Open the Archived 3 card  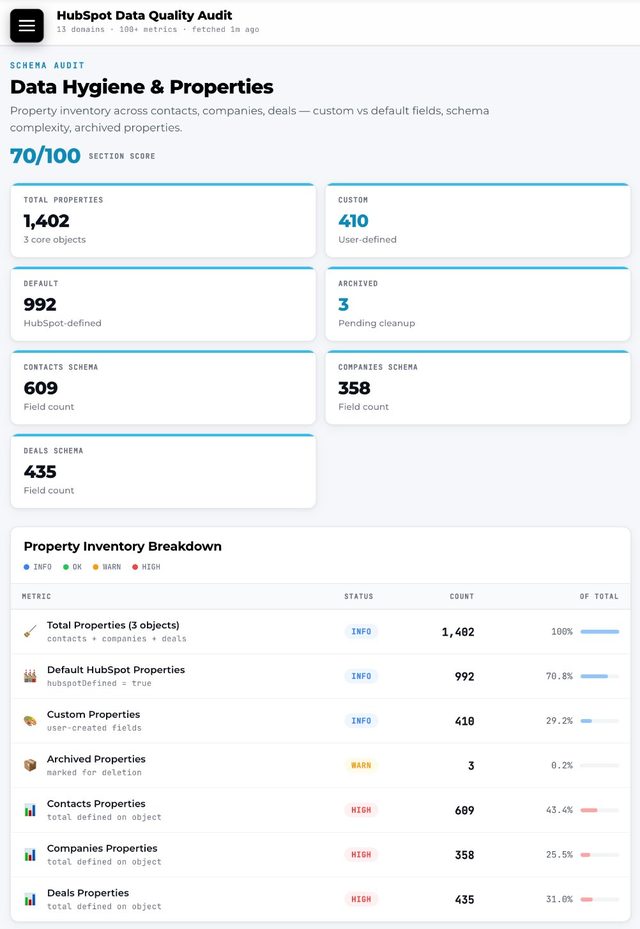[x=478, y=304]
